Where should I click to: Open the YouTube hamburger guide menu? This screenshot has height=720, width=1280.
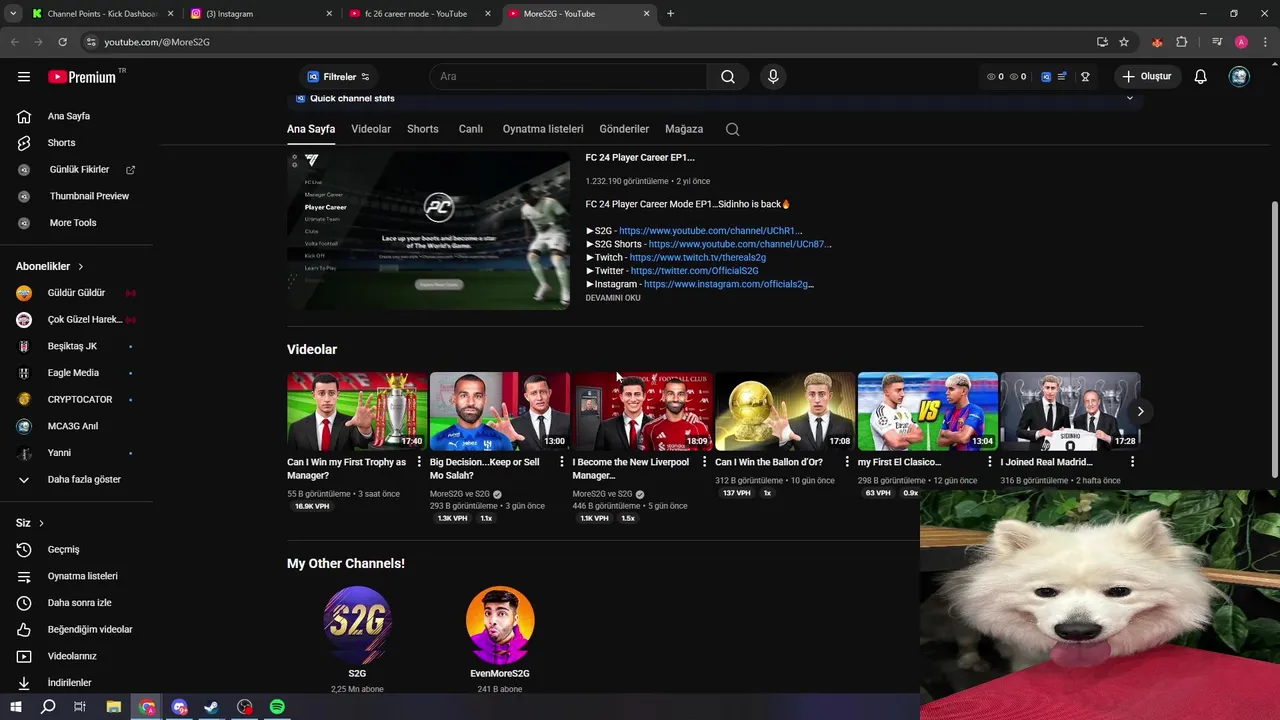[24, 77]
